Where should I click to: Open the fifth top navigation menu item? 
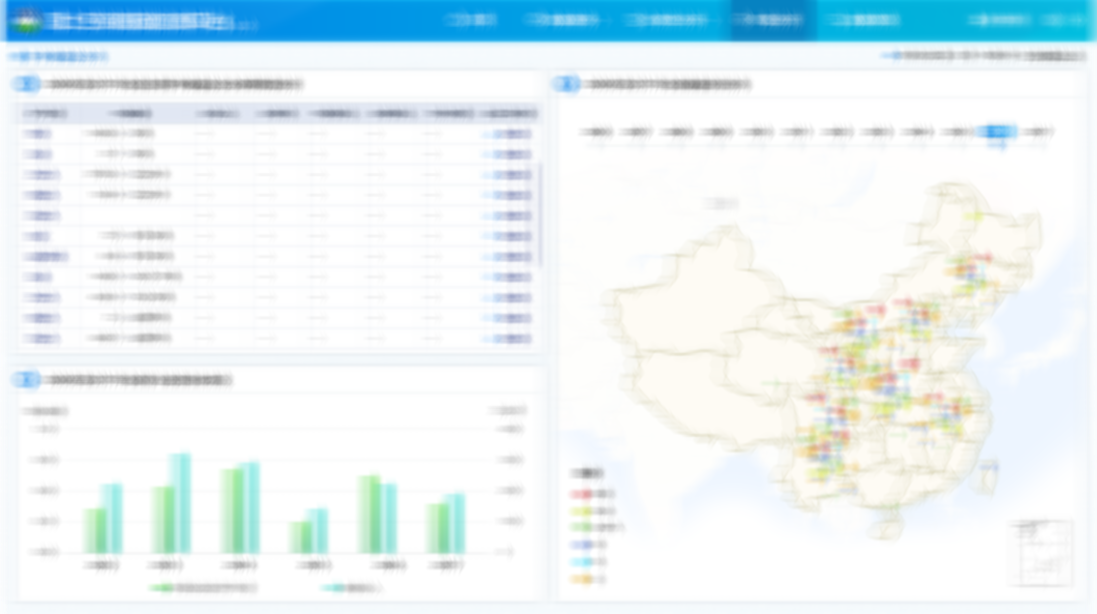(866, 20)
